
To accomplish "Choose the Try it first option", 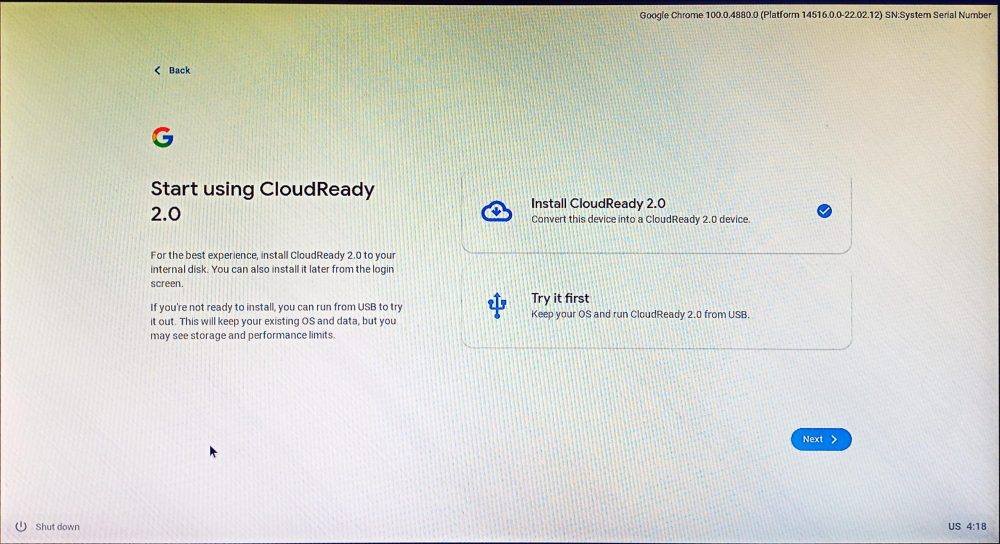I will point(656,306).
